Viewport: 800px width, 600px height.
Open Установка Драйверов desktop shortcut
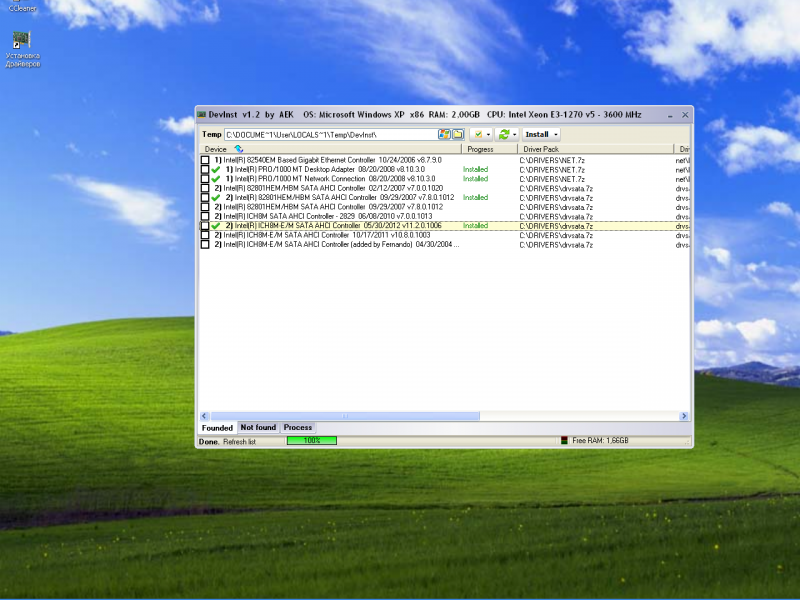point(22,49)
